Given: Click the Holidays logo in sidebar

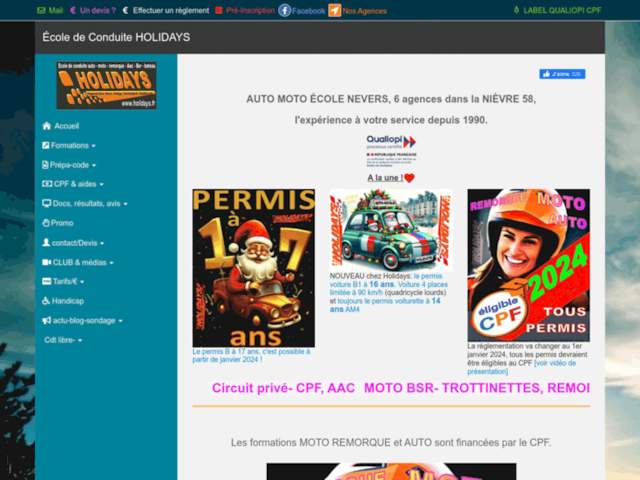Looking at the screenshot, I should coord(106,85).
